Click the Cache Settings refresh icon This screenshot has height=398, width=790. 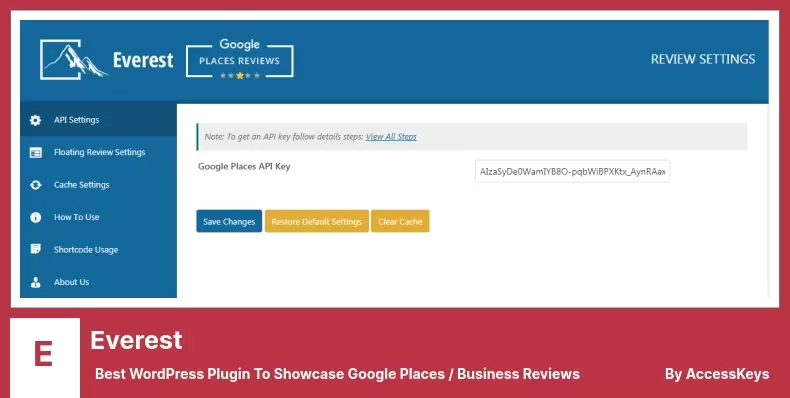pos(35,185)
